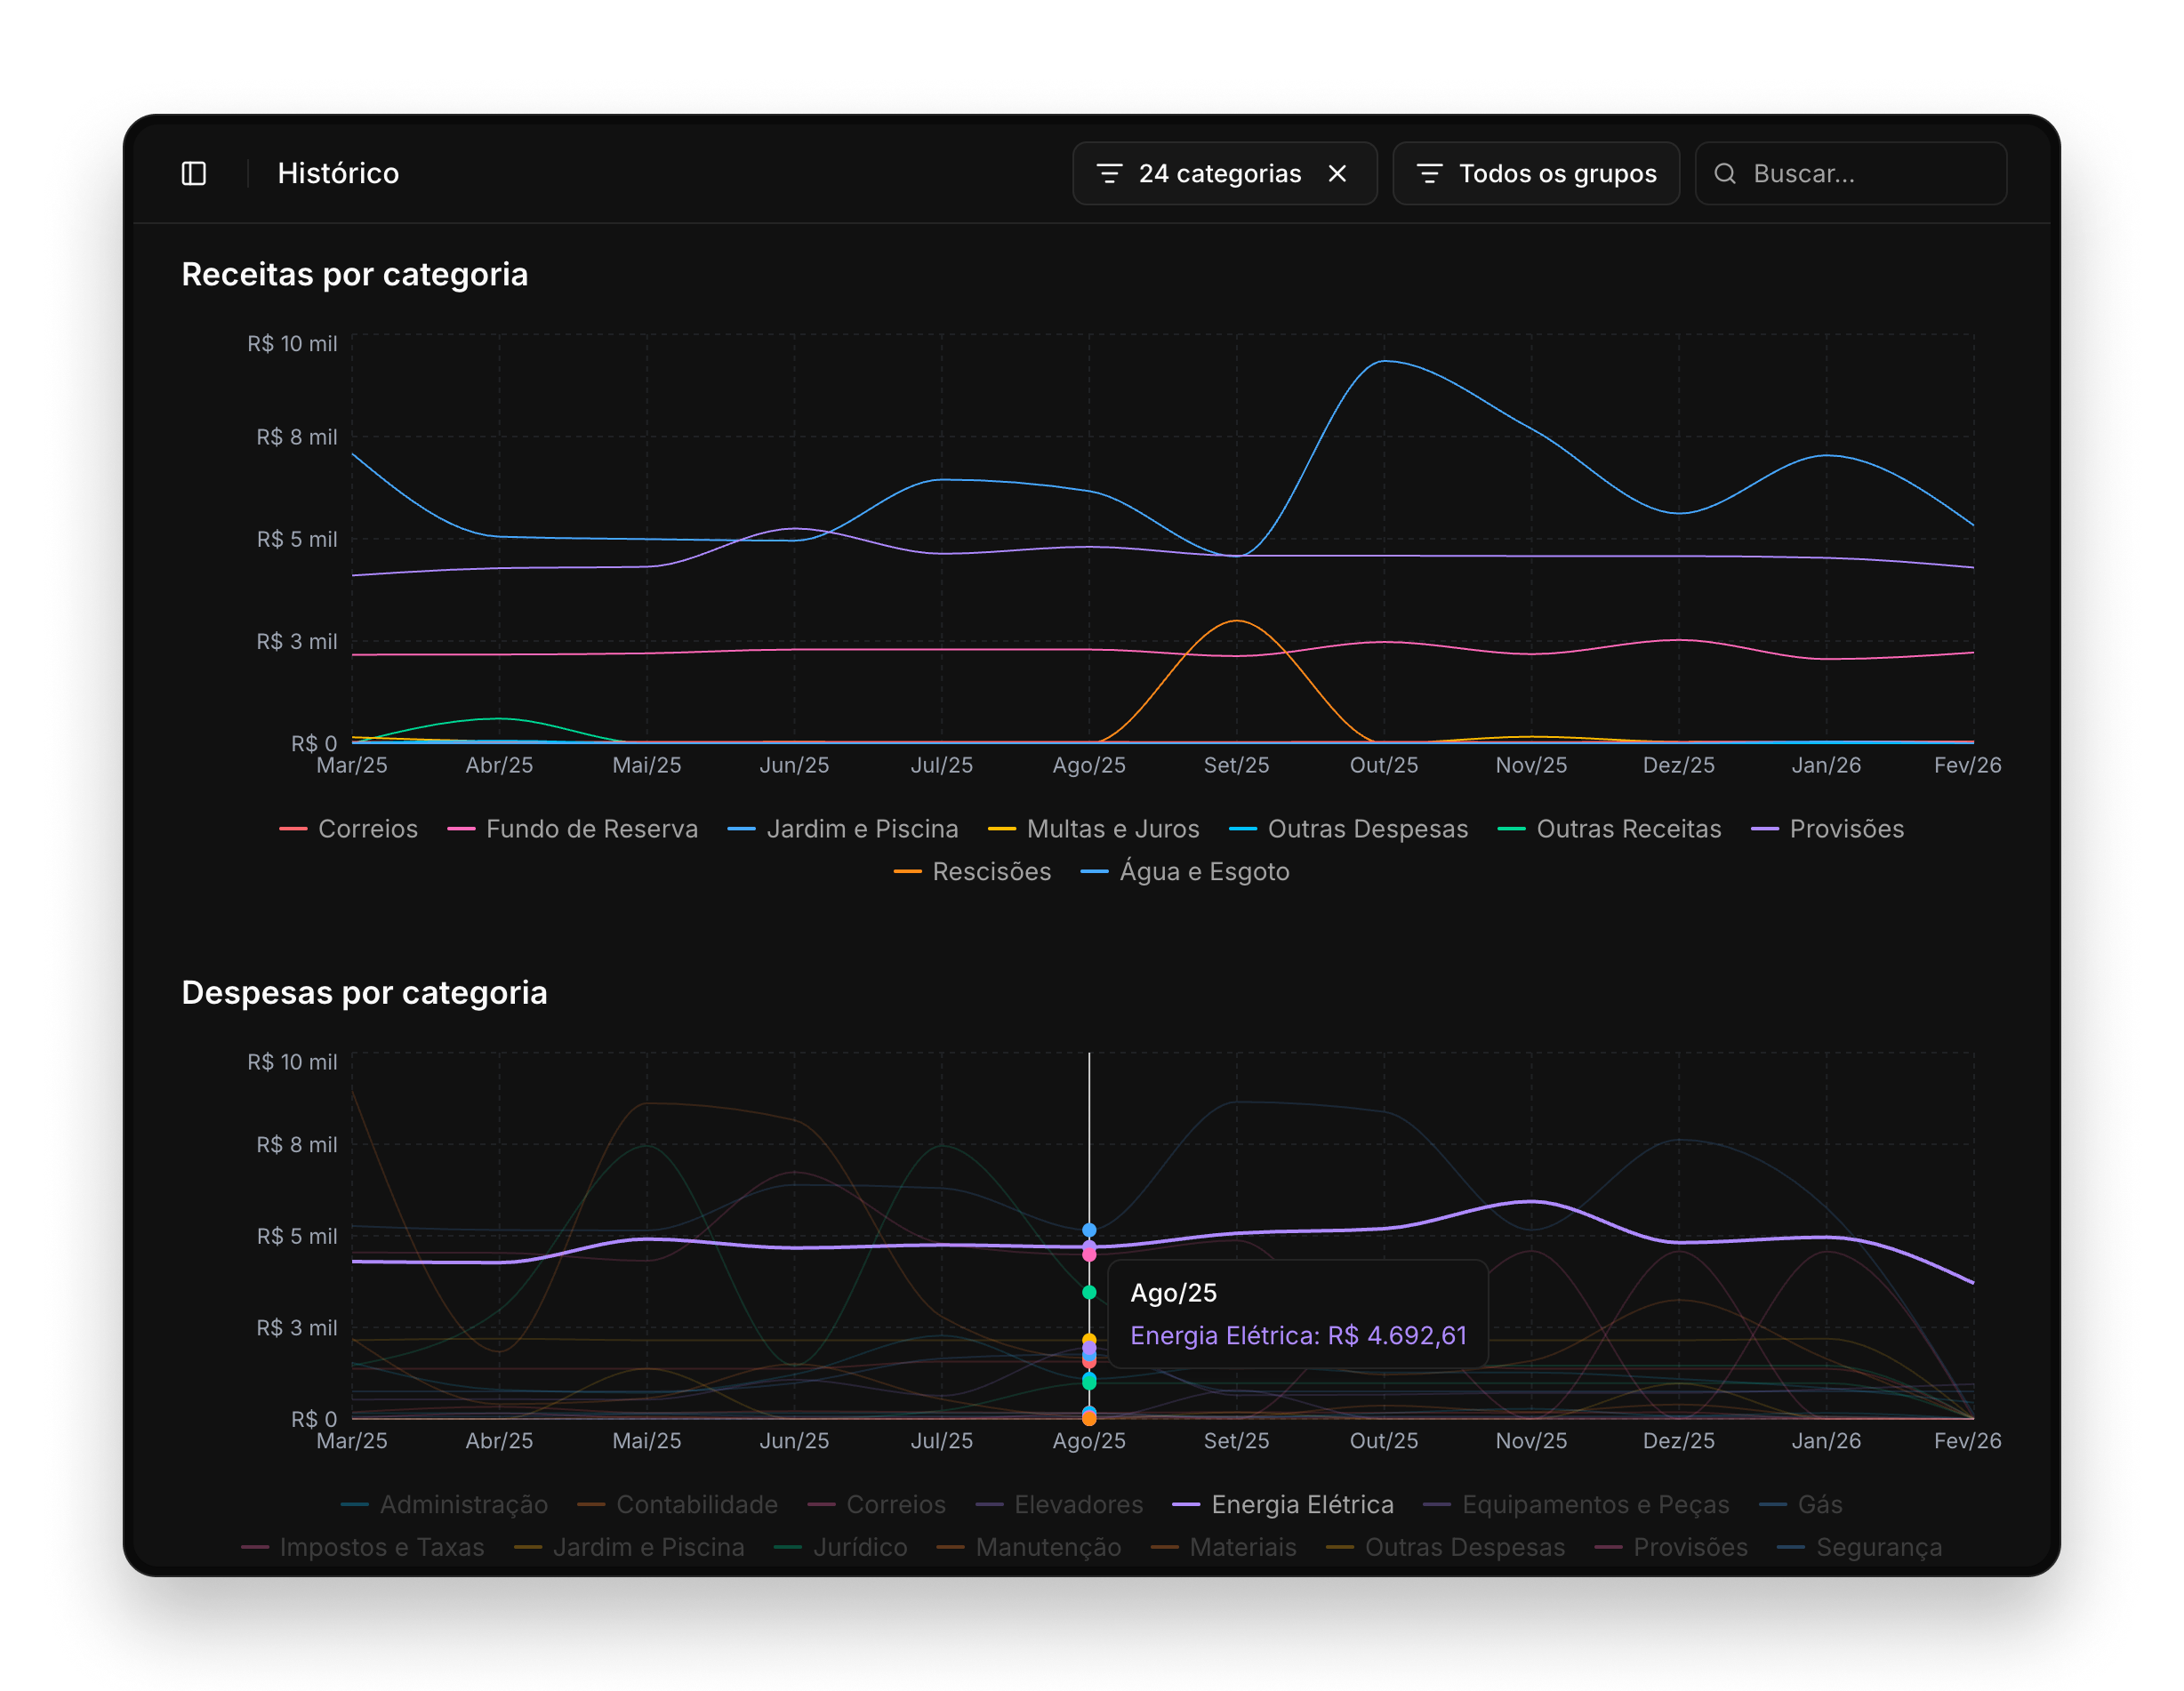Click the filter icon beside 24 categorias
The height and width of the screenshot is (1691, 2184).
point(1109,174)
